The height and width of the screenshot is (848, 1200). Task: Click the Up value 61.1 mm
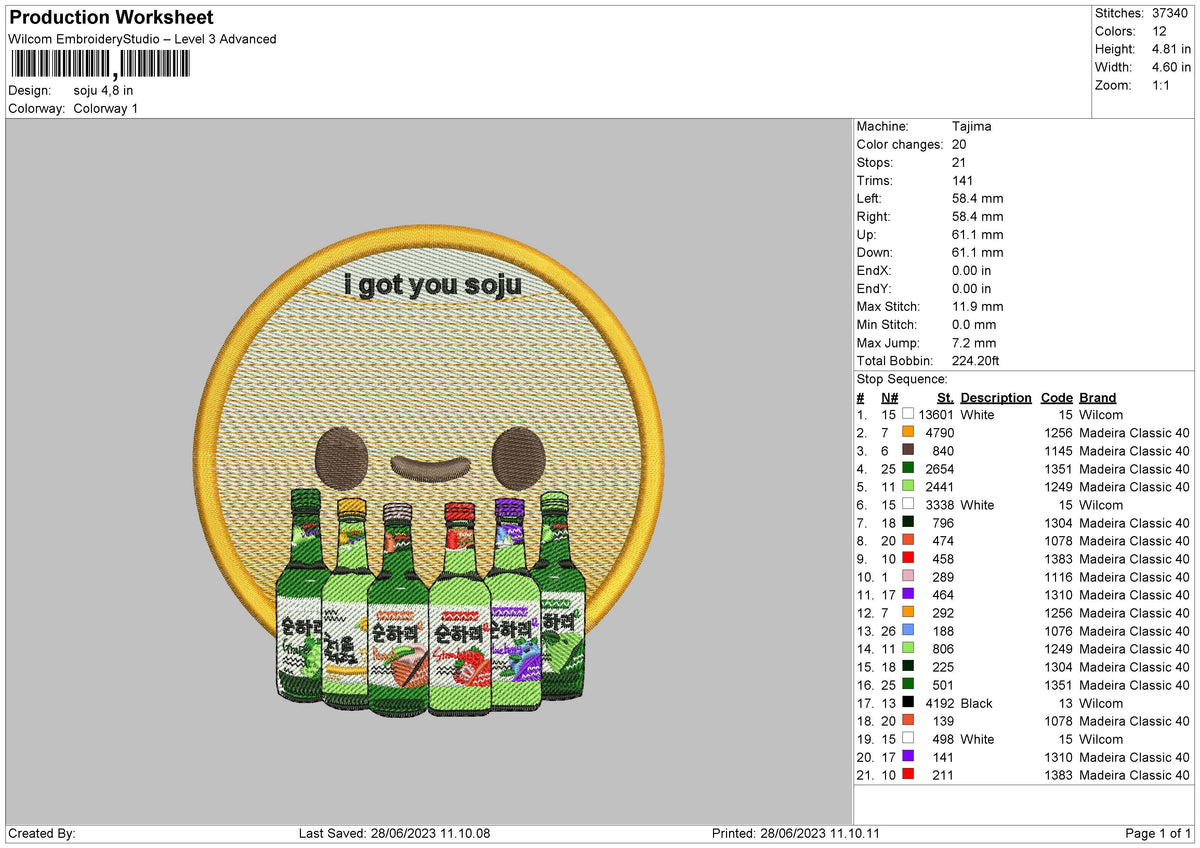[x=978, y=234]
